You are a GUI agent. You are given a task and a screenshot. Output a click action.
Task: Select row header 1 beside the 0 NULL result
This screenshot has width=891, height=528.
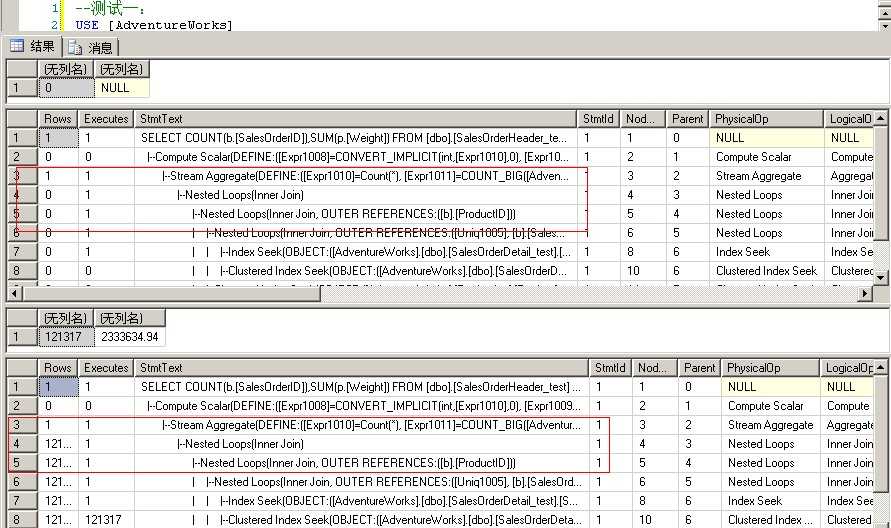[x=22, y=88]
